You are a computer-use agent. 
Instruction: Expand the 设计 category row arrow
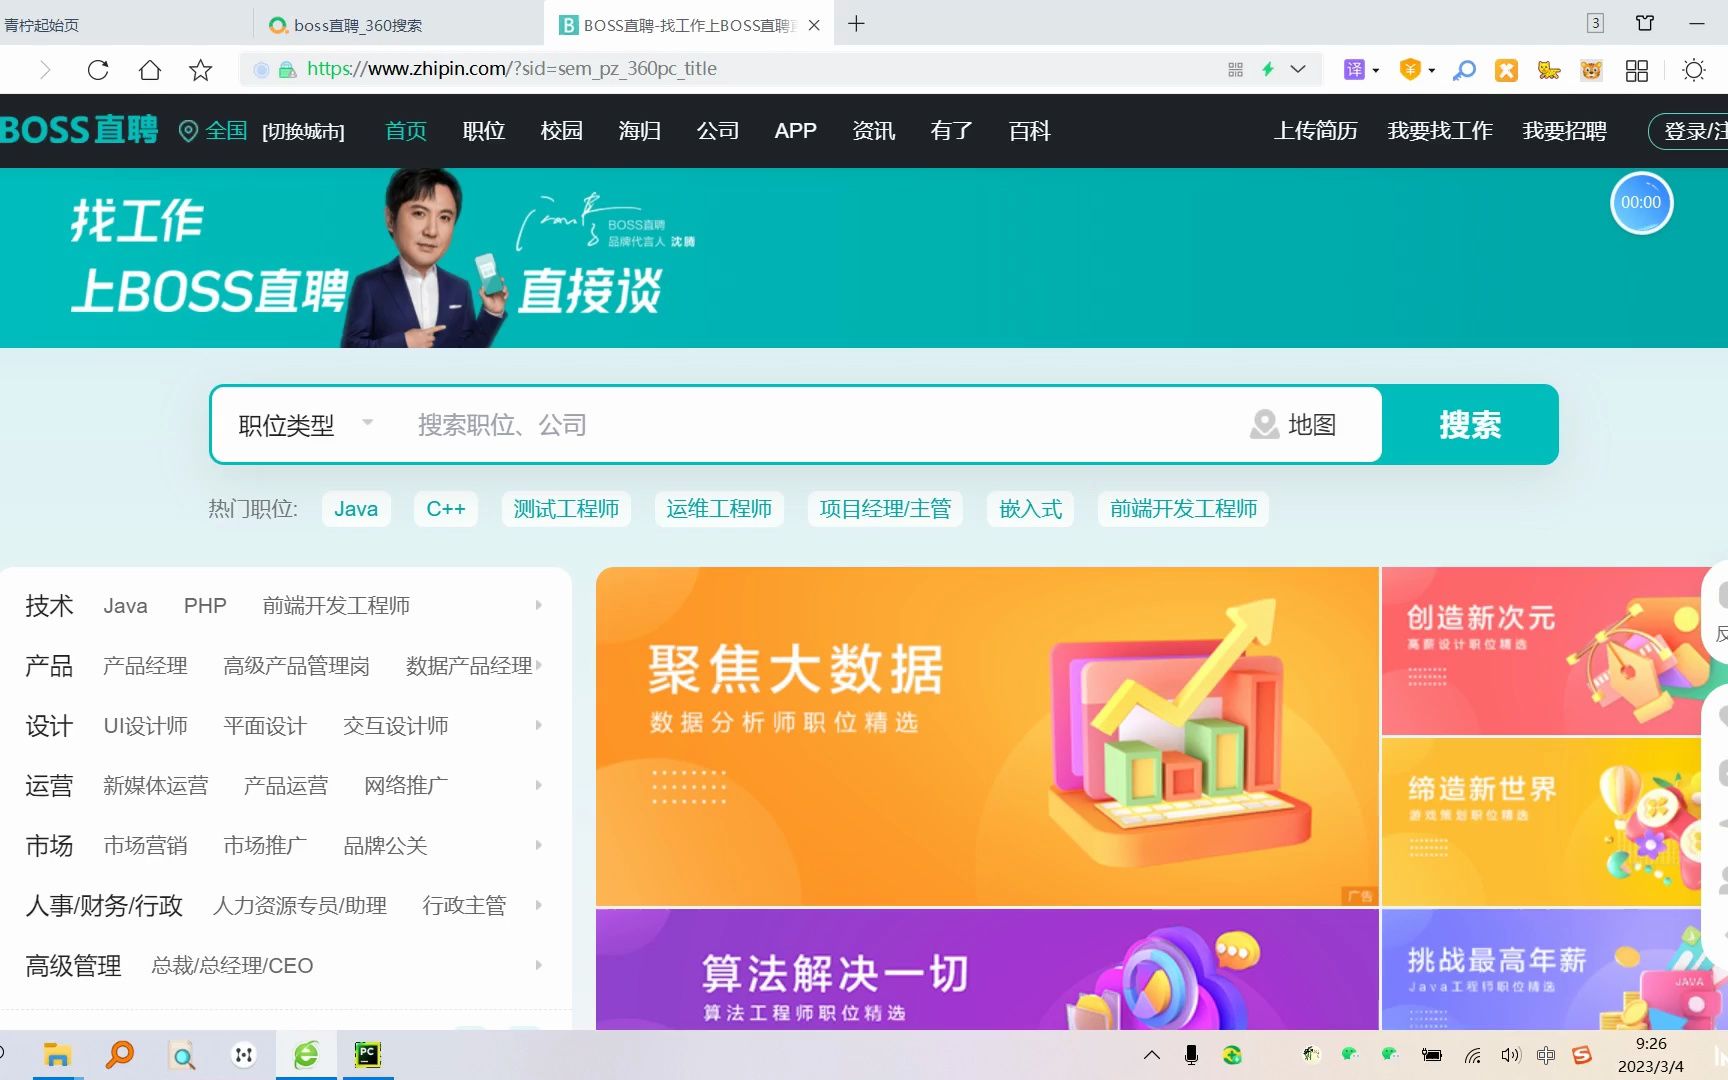pos(538,725)
